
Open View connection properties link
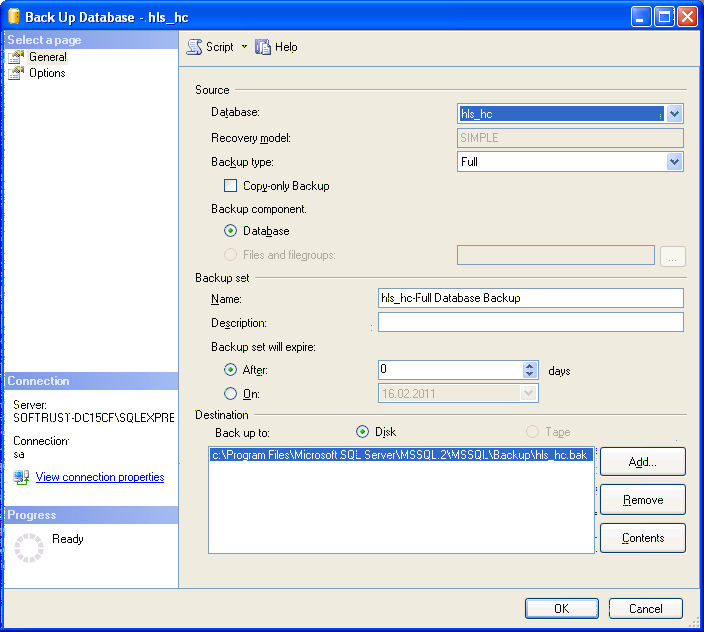pyautogui.click(x=100, y=477)
